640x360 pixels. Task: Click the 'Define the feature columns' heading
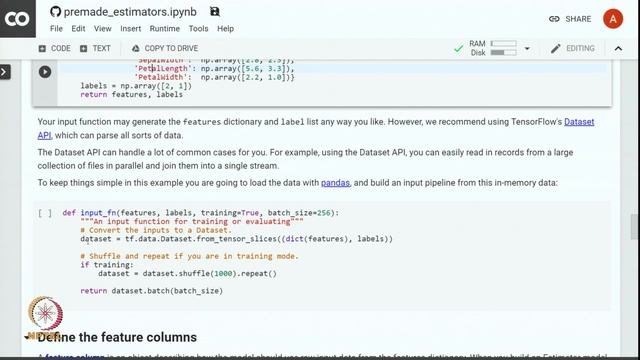pyautogui.click(x=117, y=337)
